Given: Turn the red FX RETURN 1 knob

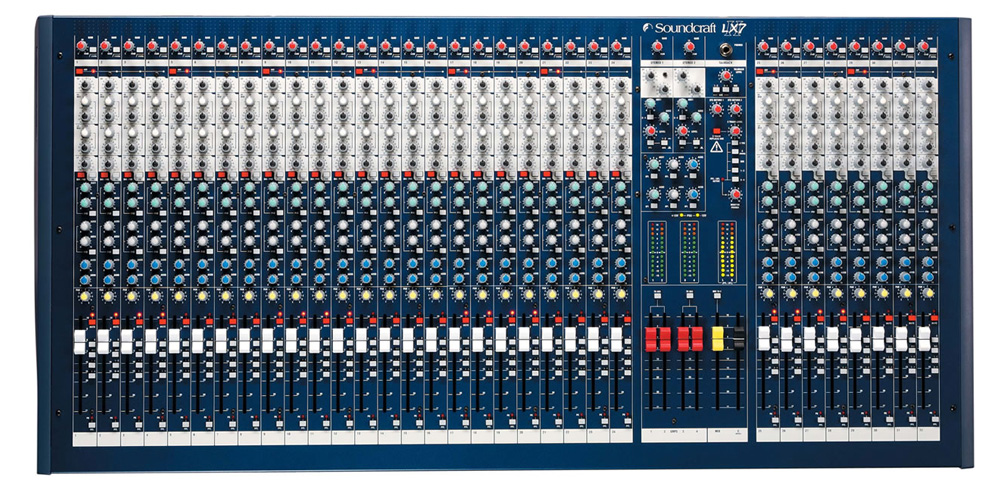Looking at the screenshot, I should 716,109.
